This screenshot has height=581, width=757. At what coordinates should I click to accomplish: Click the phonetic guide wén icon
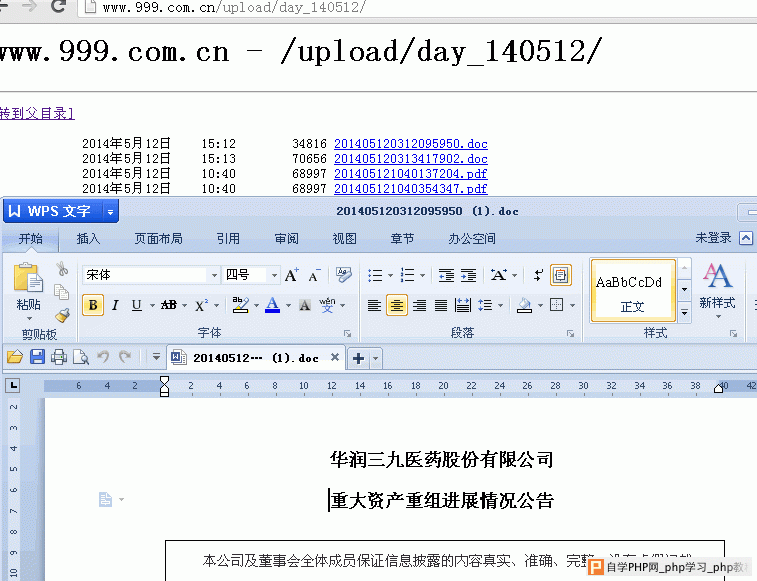pyautogui.click(x=327, y=305)
